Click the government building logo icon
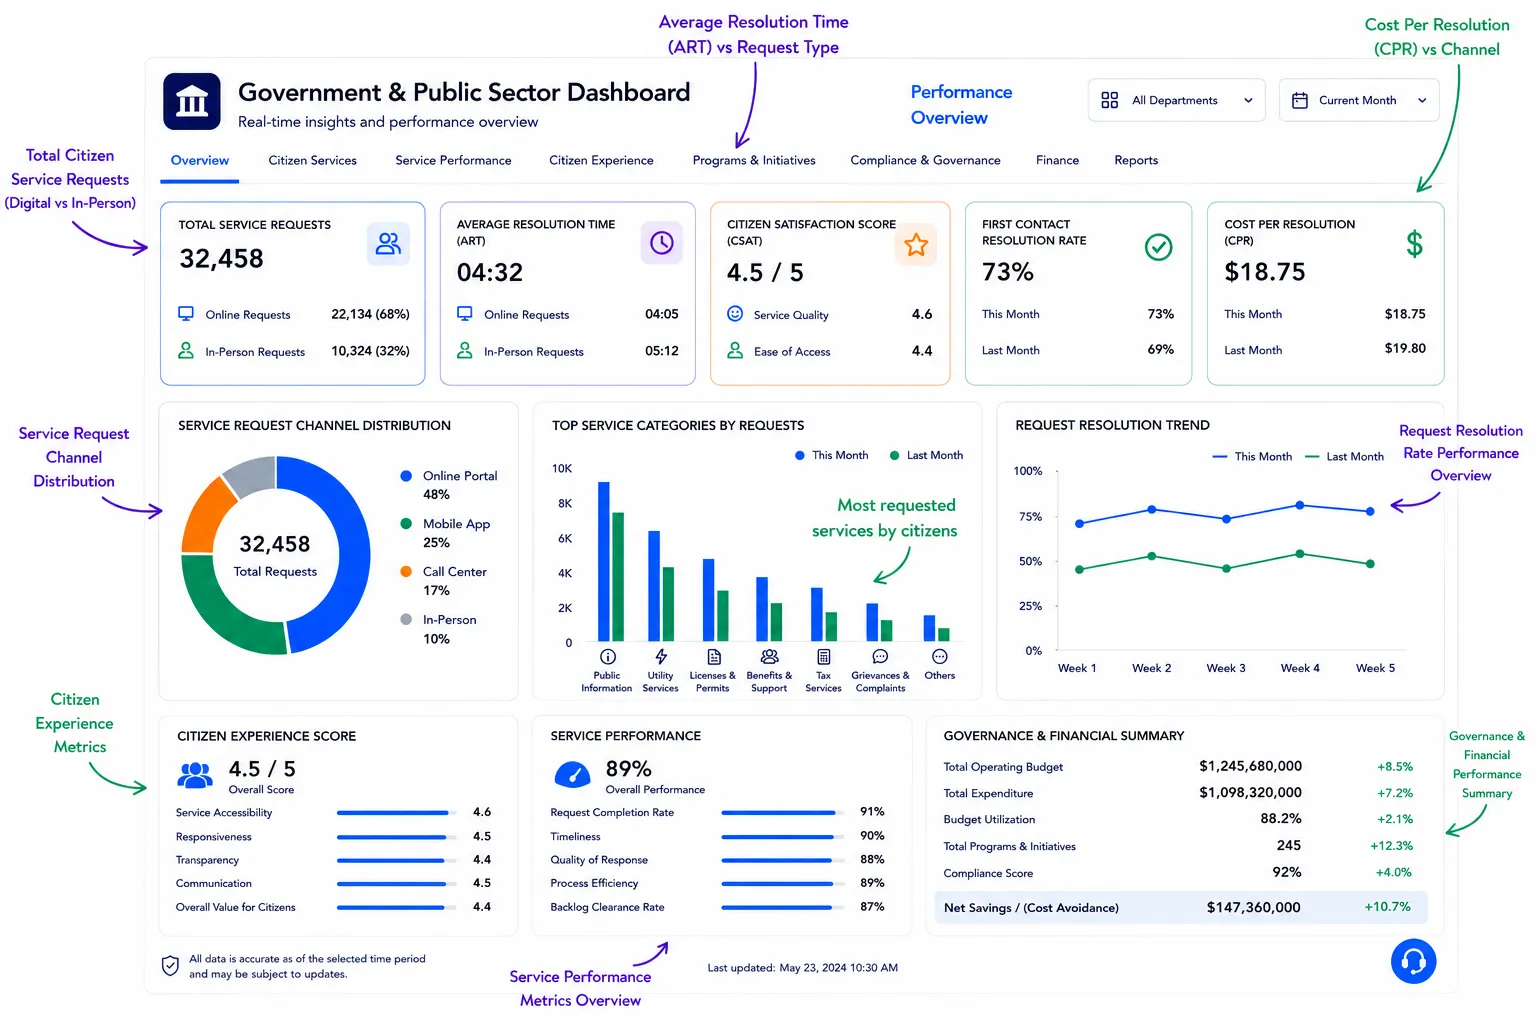Image resolution: width=1536 pixels, height=1024 pixels. 192,101
